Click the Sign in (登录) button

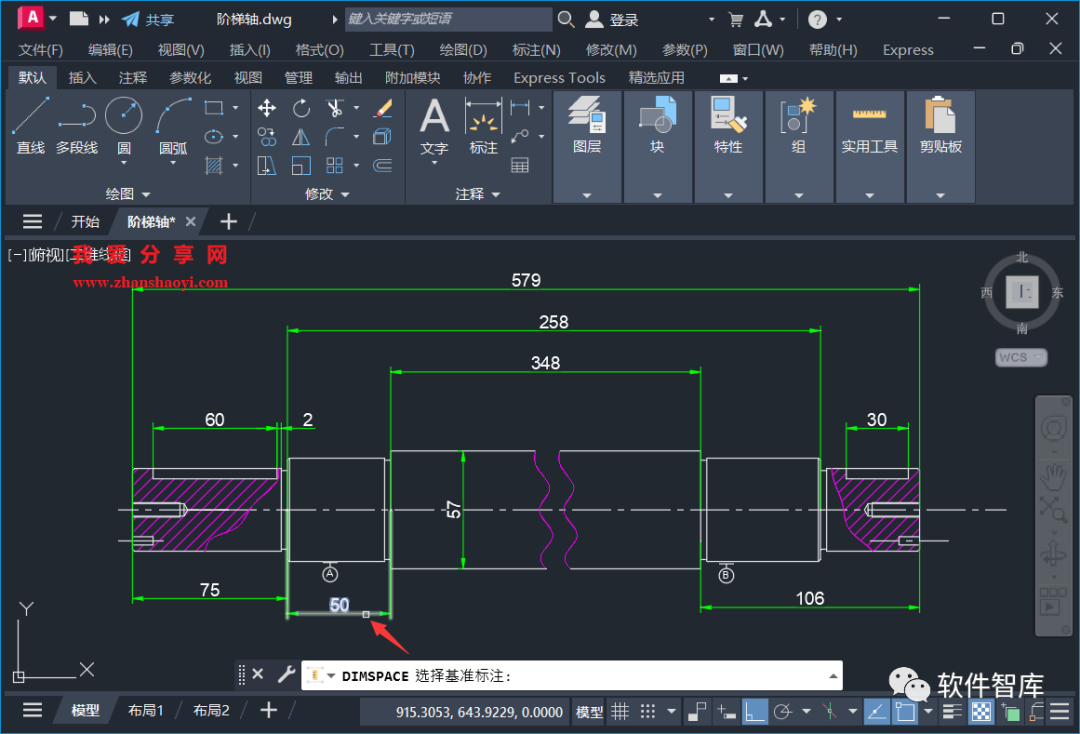pyautogui.click(x=612, y=19)
